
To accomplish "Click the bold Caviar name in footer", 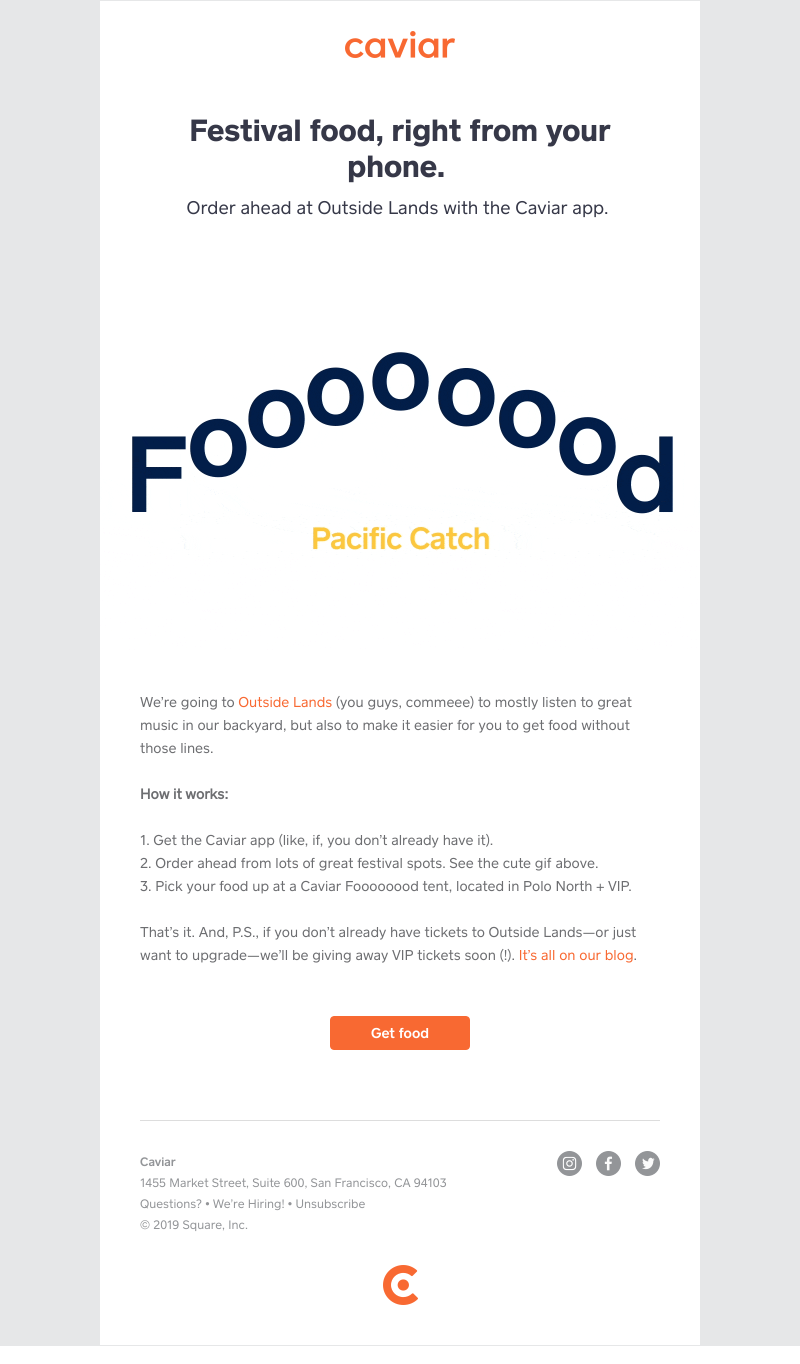I will tap(158, 1162).
